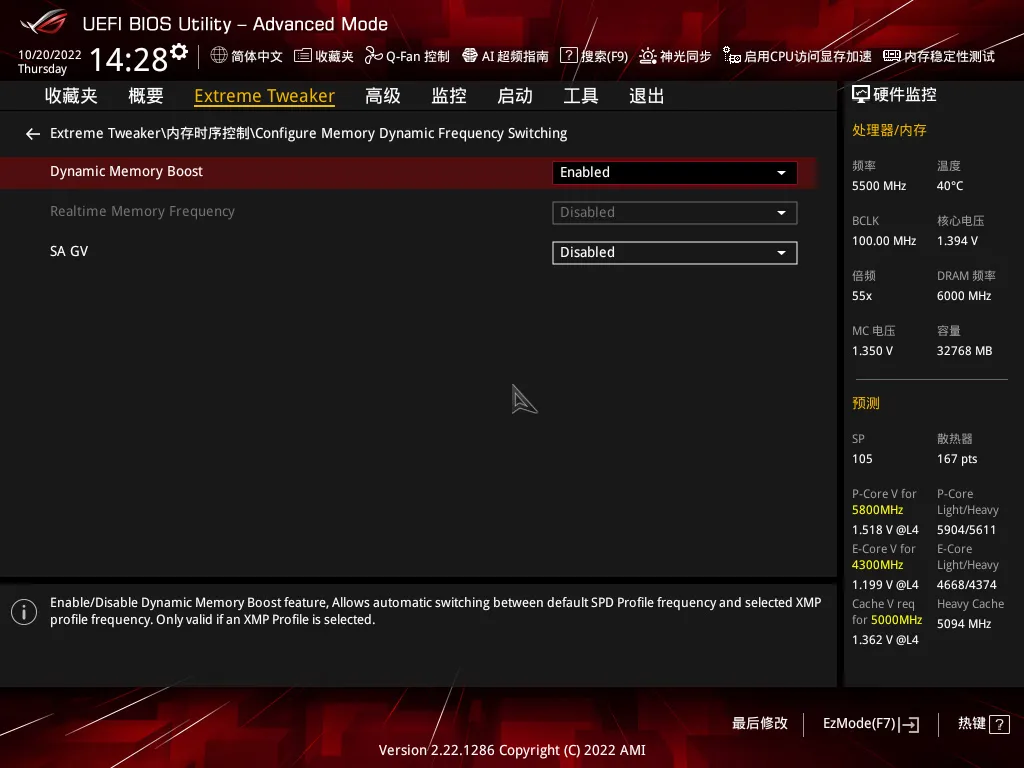The image size is (1024, 768).
Task: Select the Extreme Tweaker tab
Action: click(x=264, y=96)
